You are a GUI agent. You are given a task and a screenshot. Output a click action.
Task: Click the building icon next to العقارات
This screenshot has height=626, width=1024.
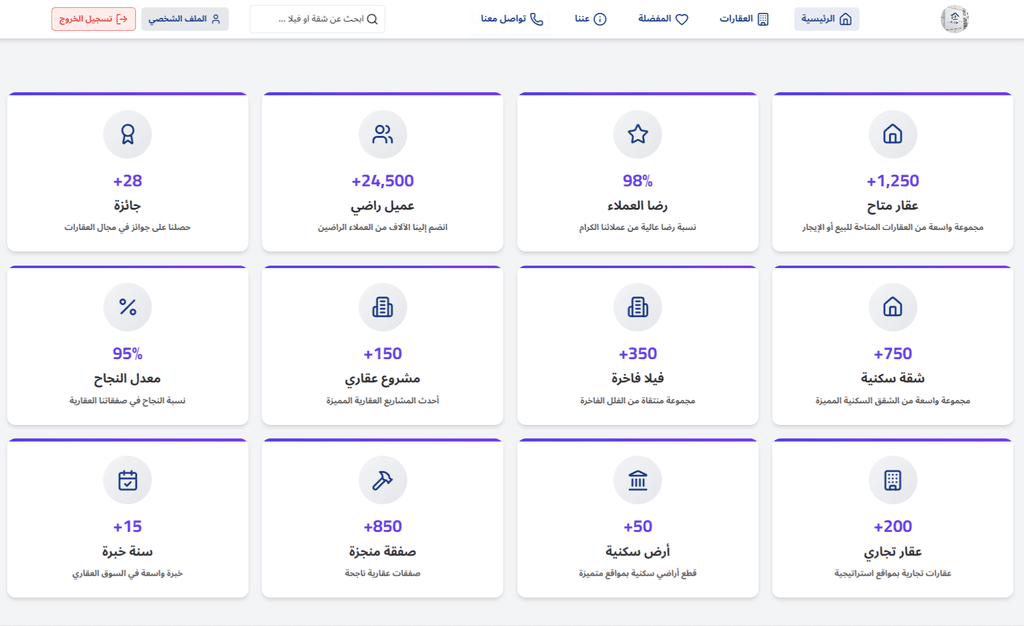coord(763,19)
